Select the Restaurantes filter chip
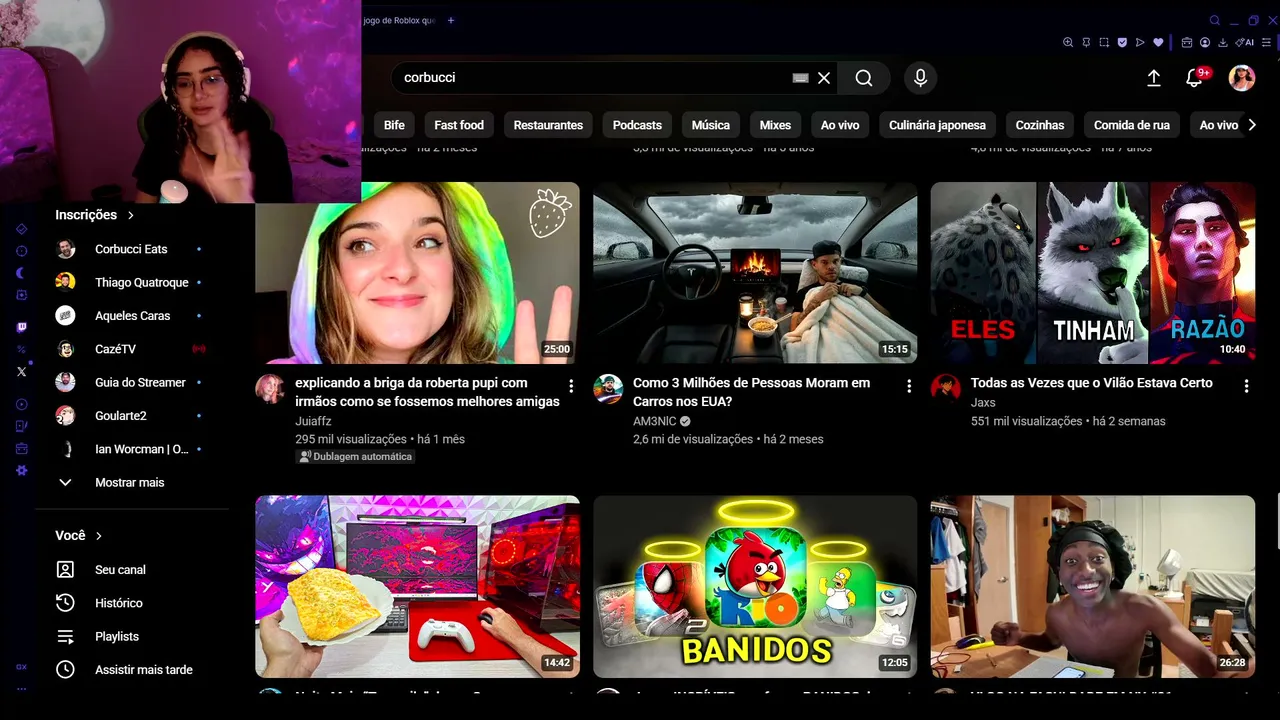1280x720 pixels. point(548,125)
